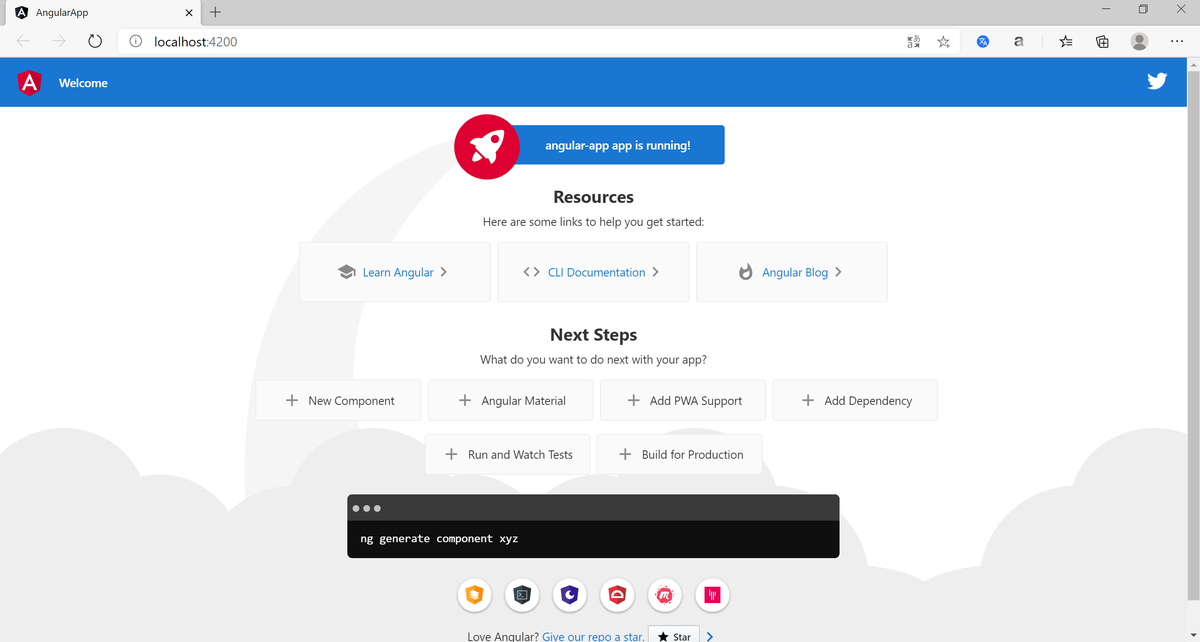Viewport: 1200px width, 642px height.
Task: Open the Angular CLI terminal shield icon
Action: (522, 595)
